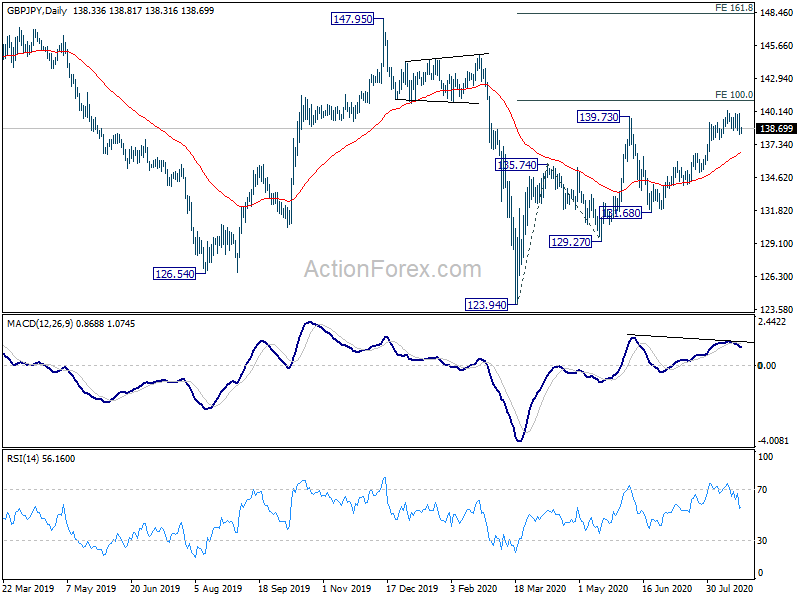Click the 5 Aug 2019 date label

tap(218, 589)
